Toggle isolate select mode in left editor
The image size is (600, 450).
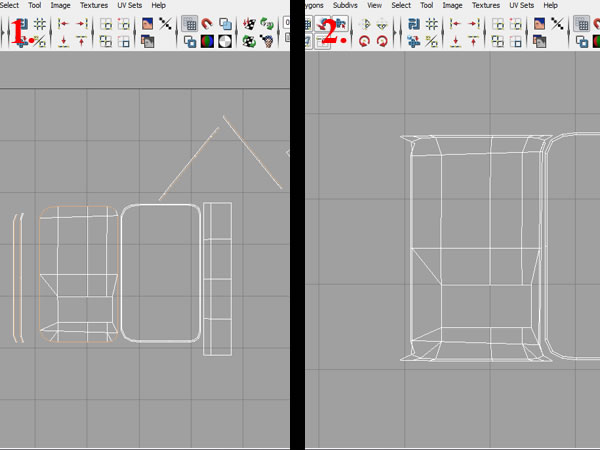coord(106,24)
